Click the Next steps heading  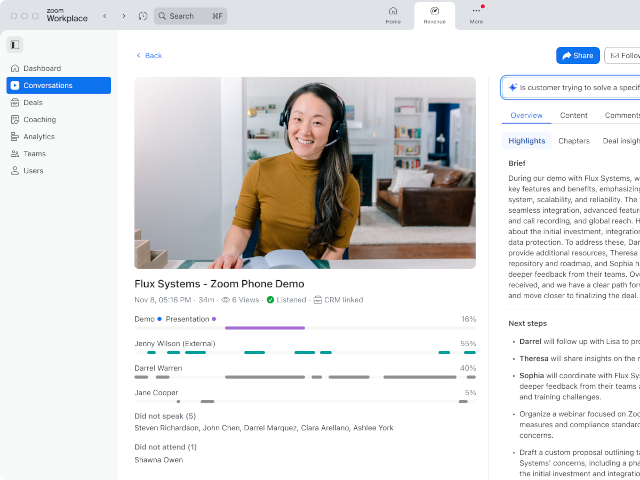527,323
